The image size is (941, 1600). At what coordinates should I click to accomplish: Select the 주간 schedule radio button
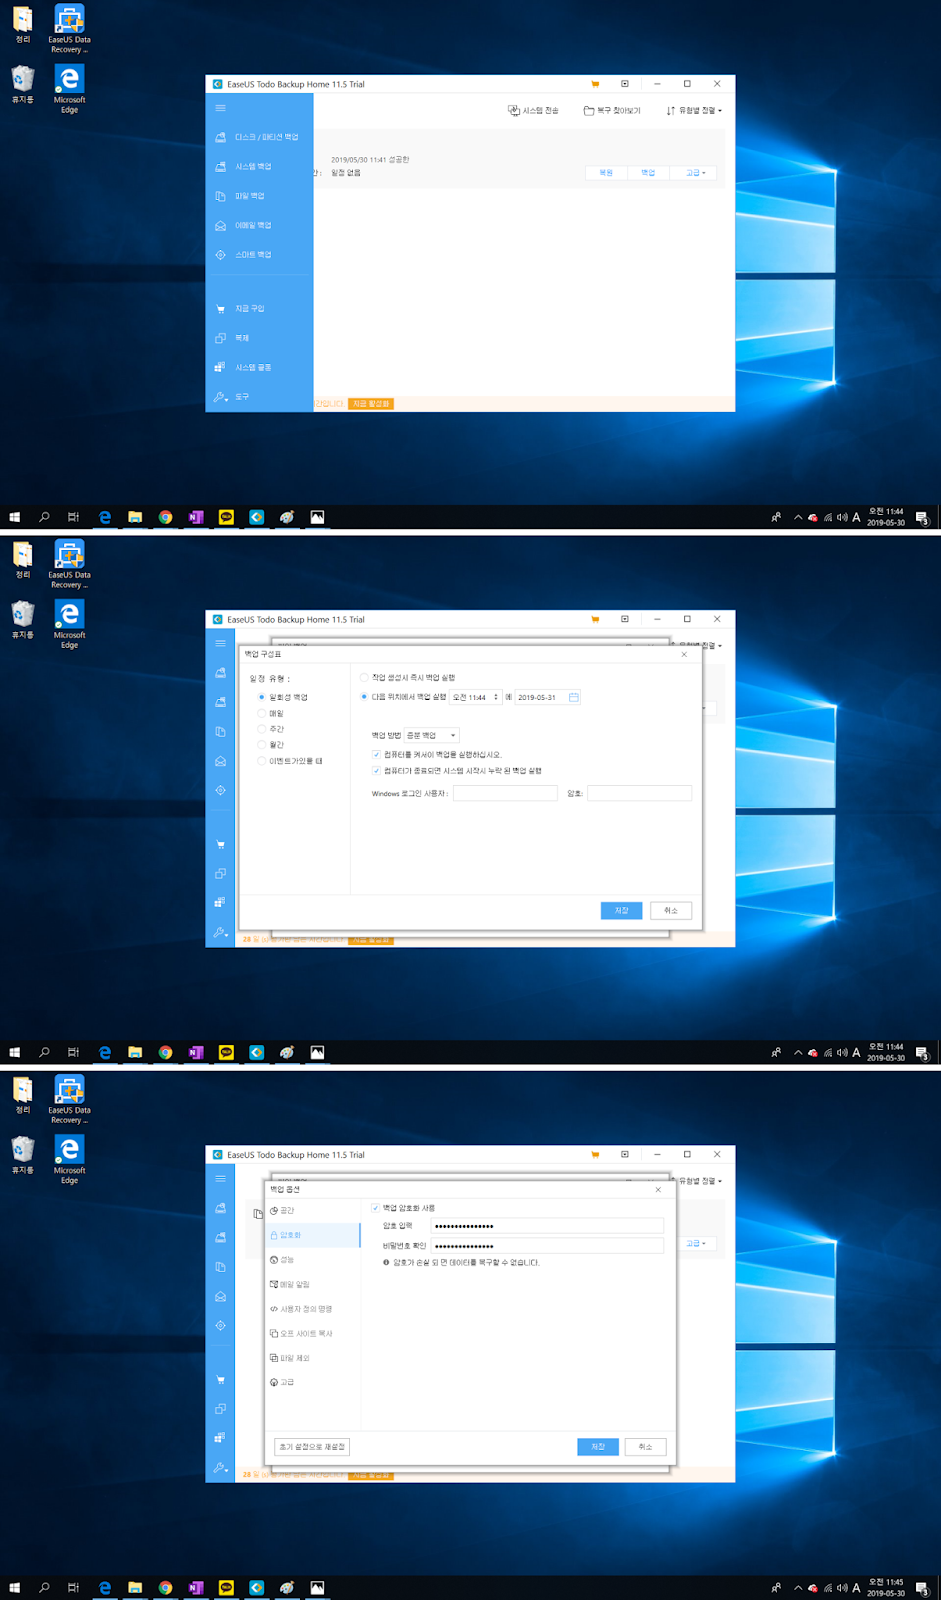pyautogui.click(x=262, y=729)
